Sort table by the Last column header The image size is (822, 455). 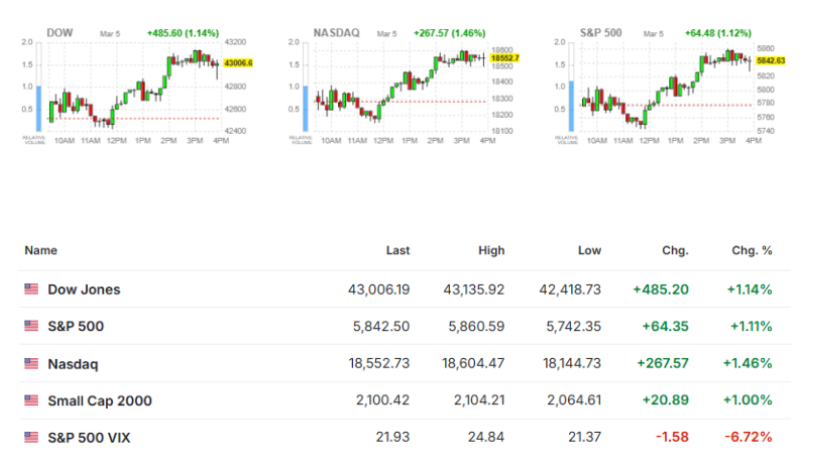click(398, 251)
